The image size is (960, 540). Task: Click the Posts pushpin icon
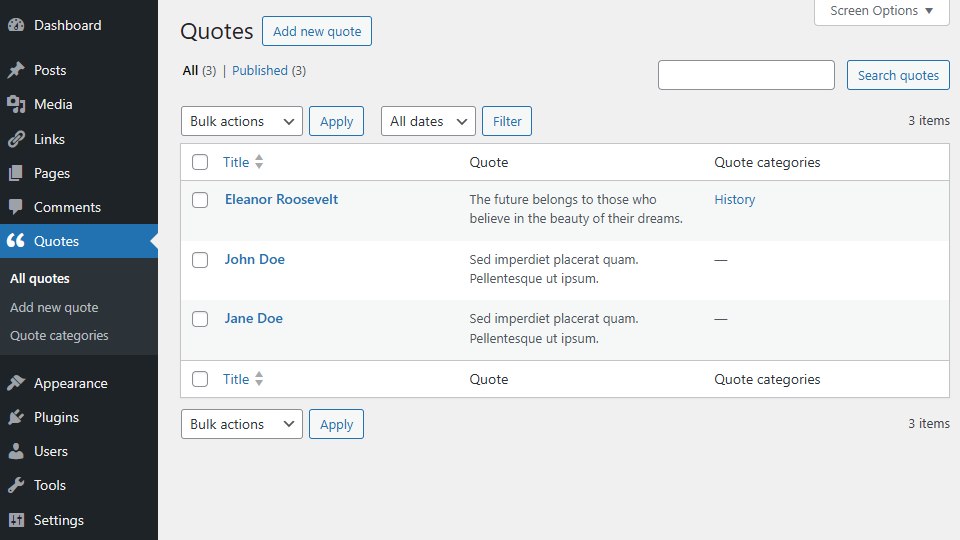pos(16,70)
